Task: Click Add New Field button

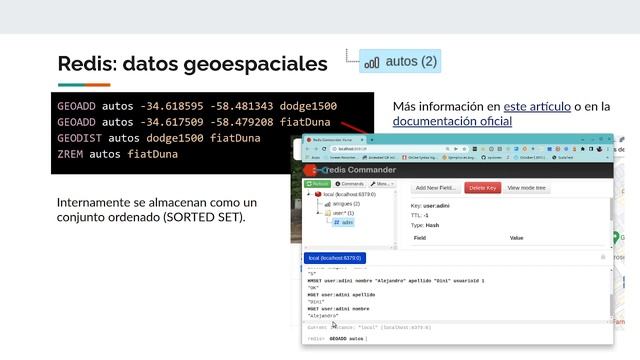Action: 436,188
